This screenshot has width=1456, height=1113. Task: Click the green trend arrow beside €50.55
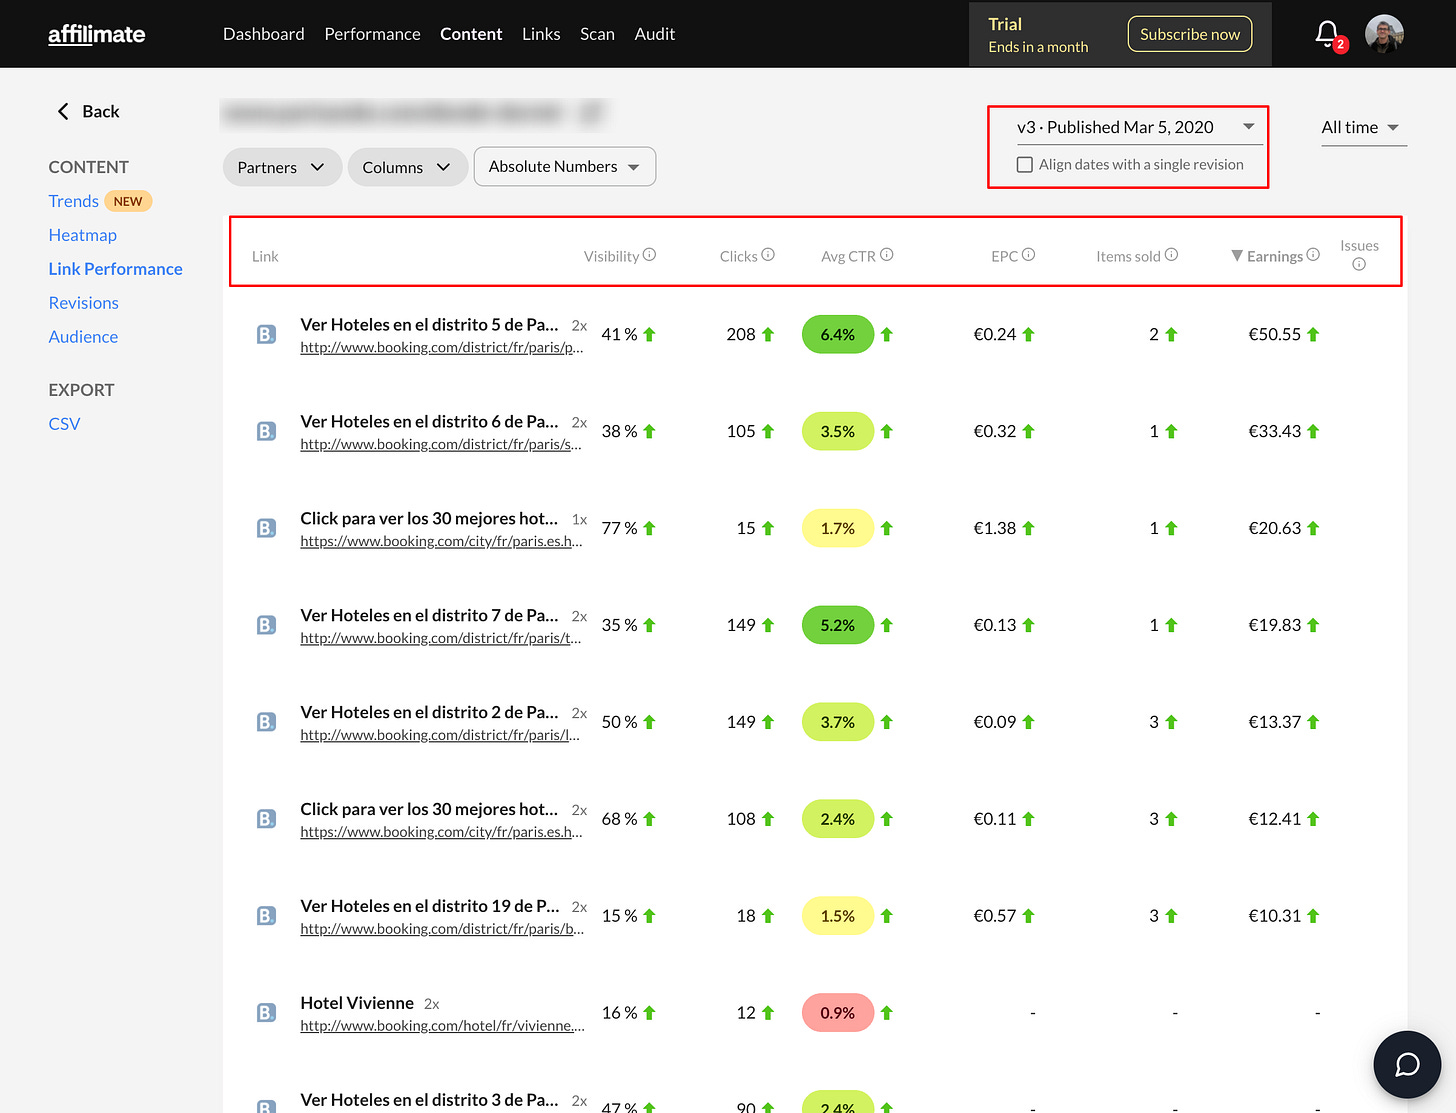click(1313, 335)
